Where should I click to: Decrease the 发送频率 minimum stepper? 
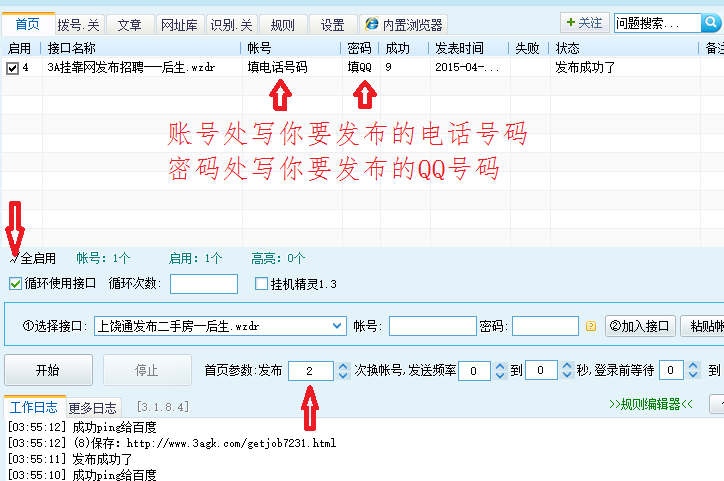click(x=500, y=375)
